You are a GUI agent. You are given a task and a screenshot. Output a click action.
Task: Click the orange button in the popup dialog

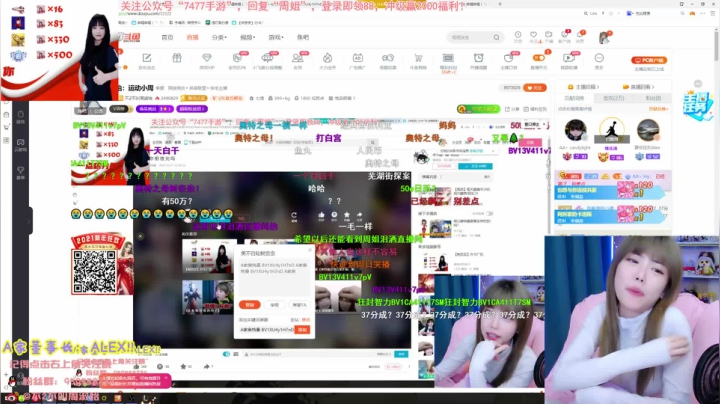(250, 305)
